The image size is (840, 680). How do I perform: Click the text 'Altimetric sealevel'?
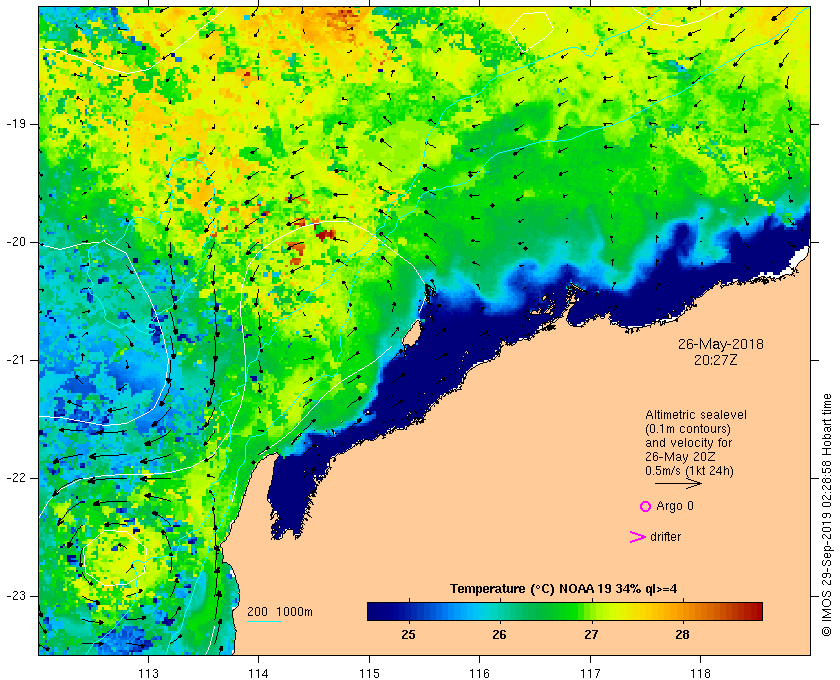[x=696, y=415]
